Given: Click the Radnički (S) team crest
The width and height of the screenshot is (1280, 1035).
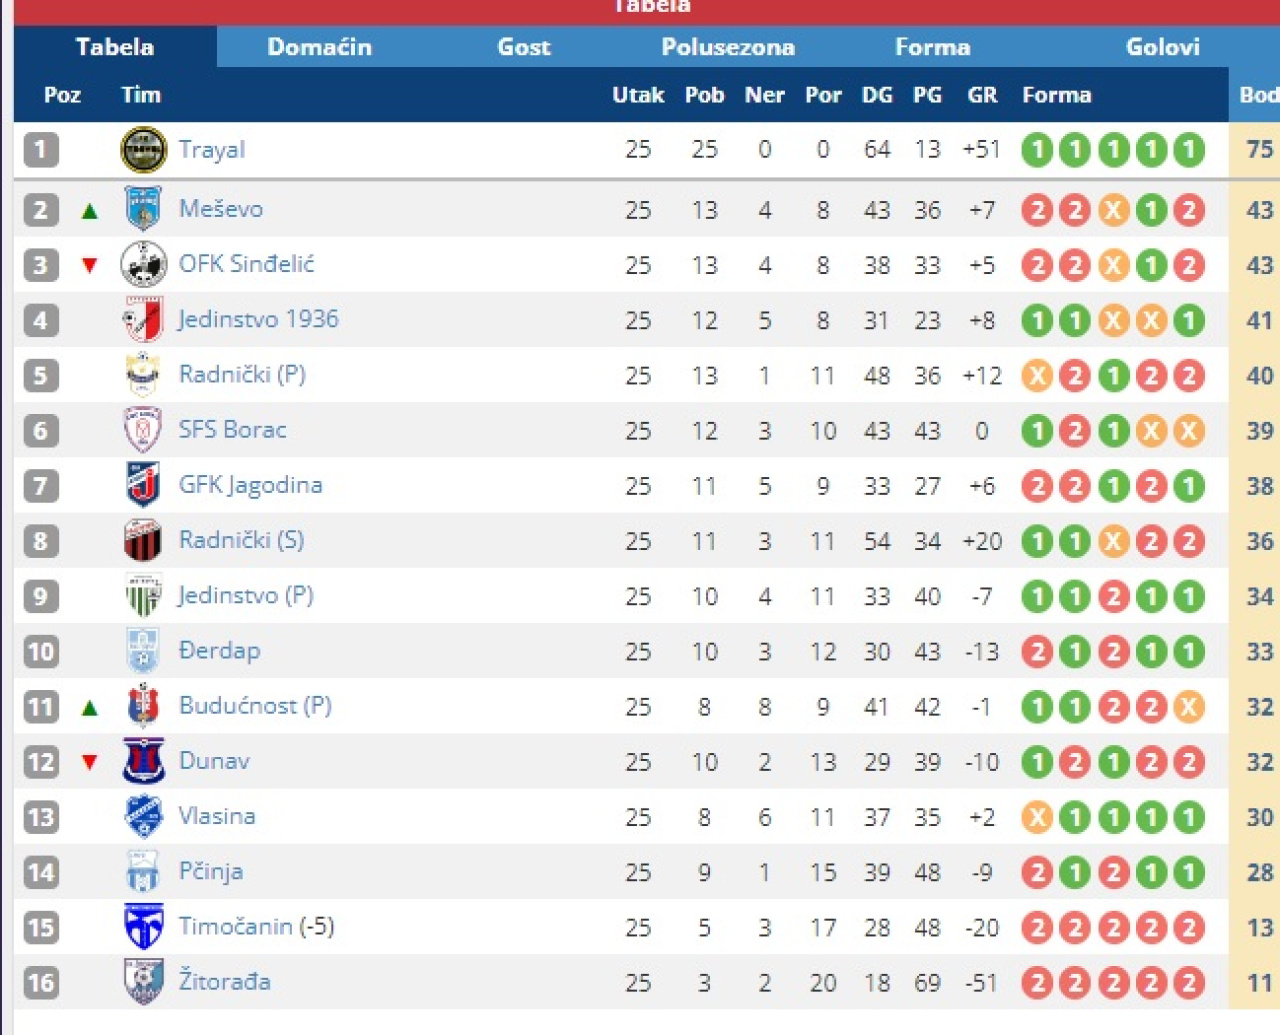Looking at the screenshot, I should [143, 541].
